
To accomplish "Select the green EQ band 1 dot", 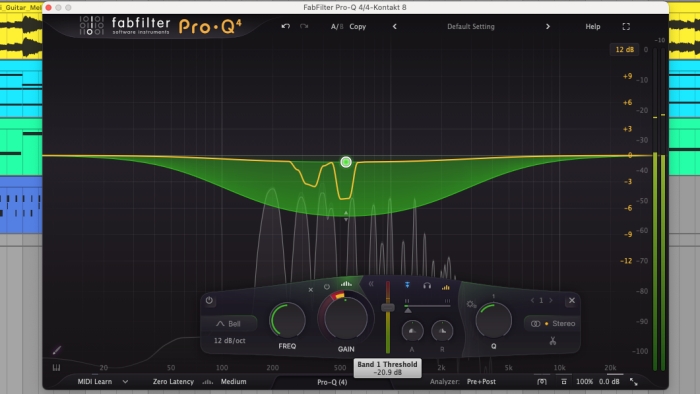I will pyautogui.click(x=346, y=162).
